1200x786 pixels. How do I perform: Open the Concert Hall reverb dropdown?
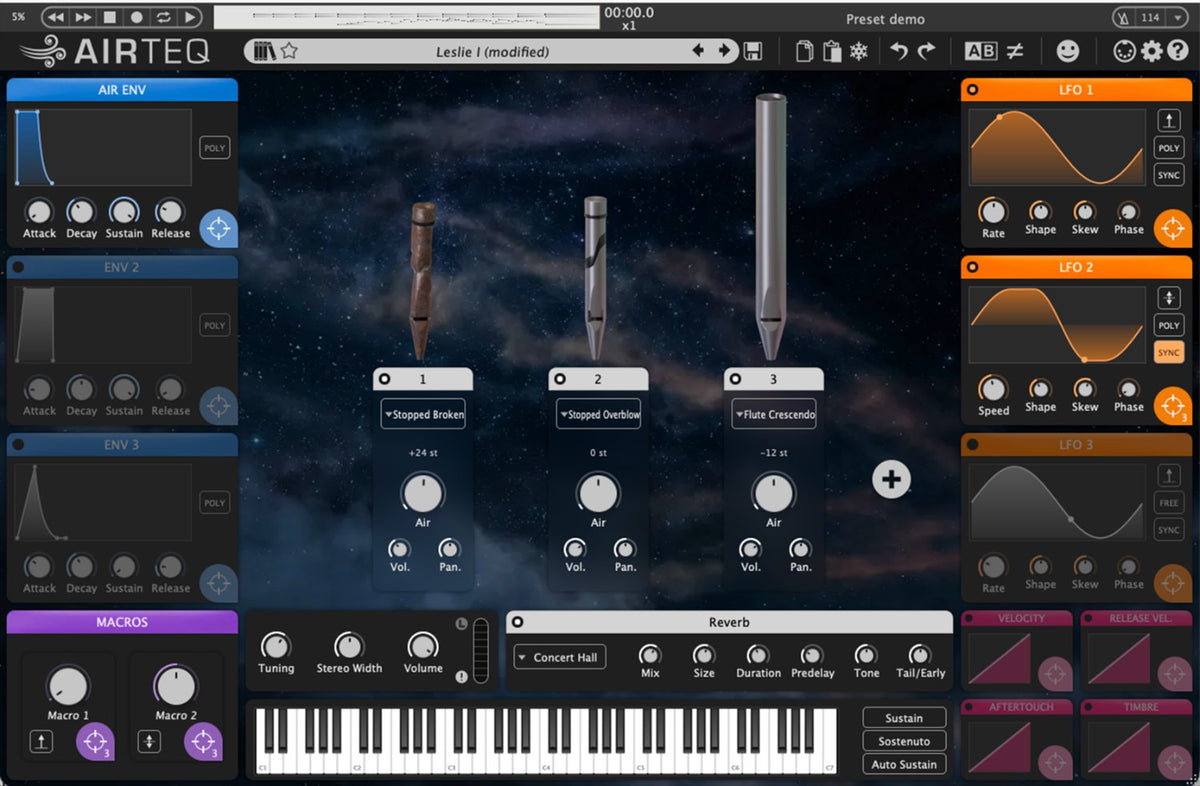click(560, 657)
